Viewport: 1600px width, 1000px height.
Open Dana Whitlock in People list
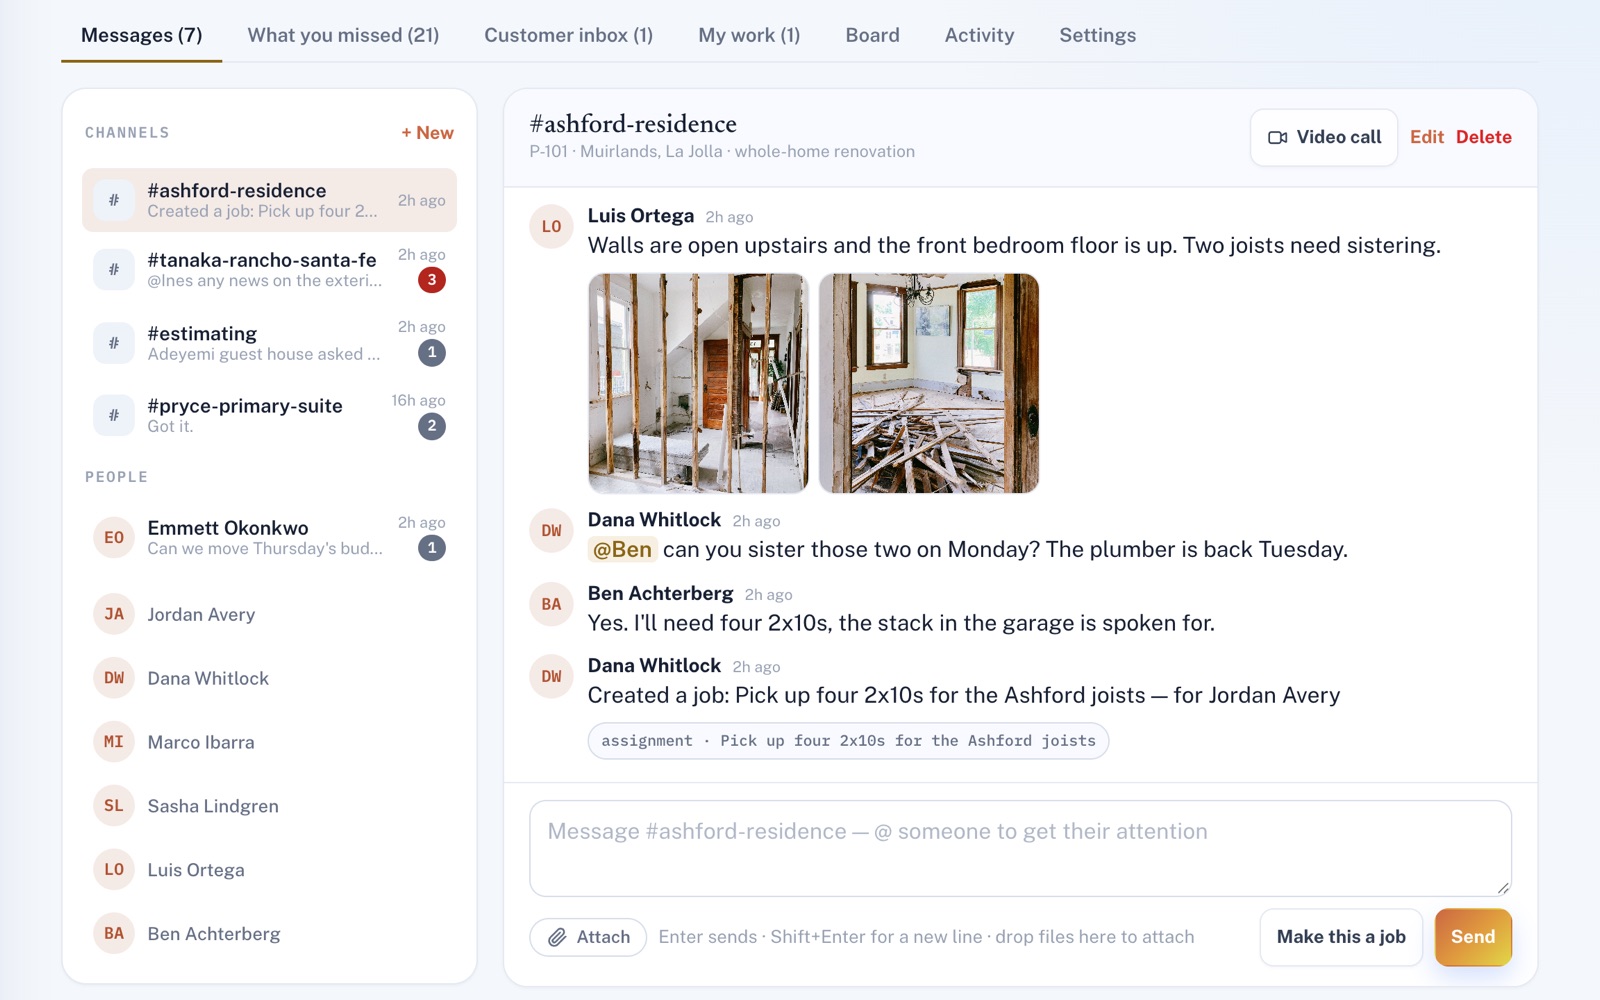pyautogui.click(x=269, y=678)
